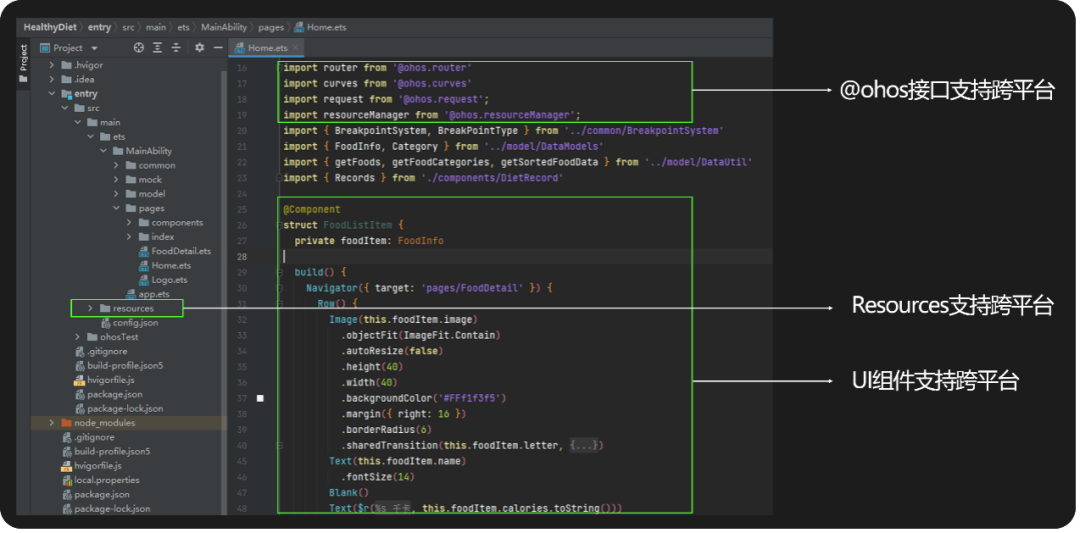This screenshot has width=1080, height=533.
Task: Click the Blank() call on line 47
Action: pyautogui.click(x=349, y=492)
